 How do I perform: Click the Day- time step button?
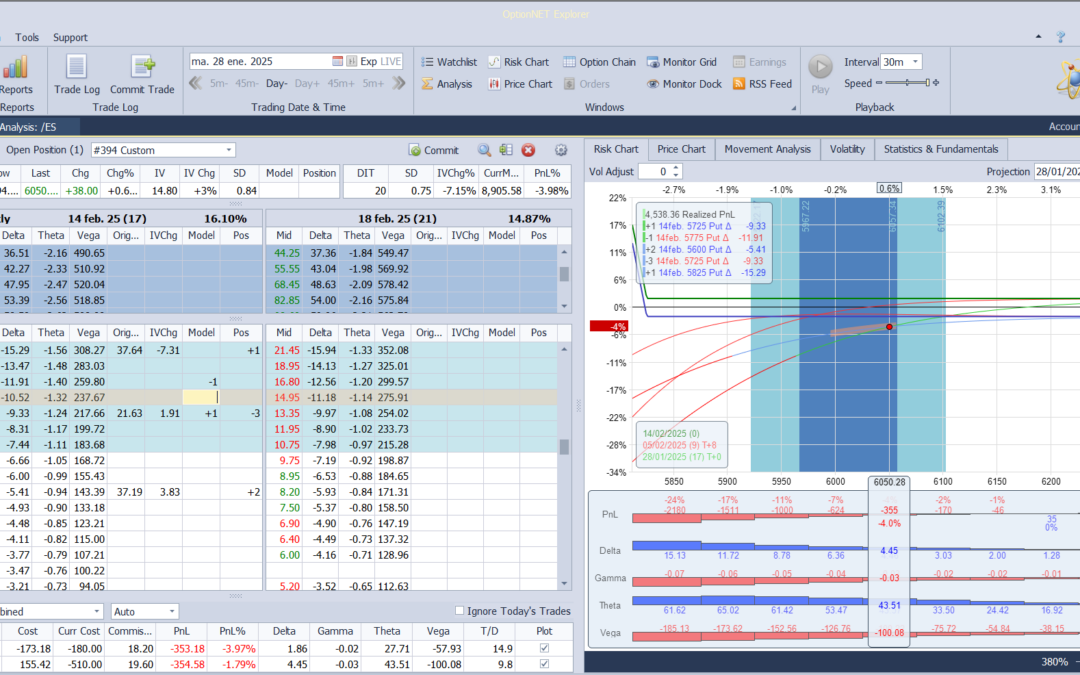point(277,83)
